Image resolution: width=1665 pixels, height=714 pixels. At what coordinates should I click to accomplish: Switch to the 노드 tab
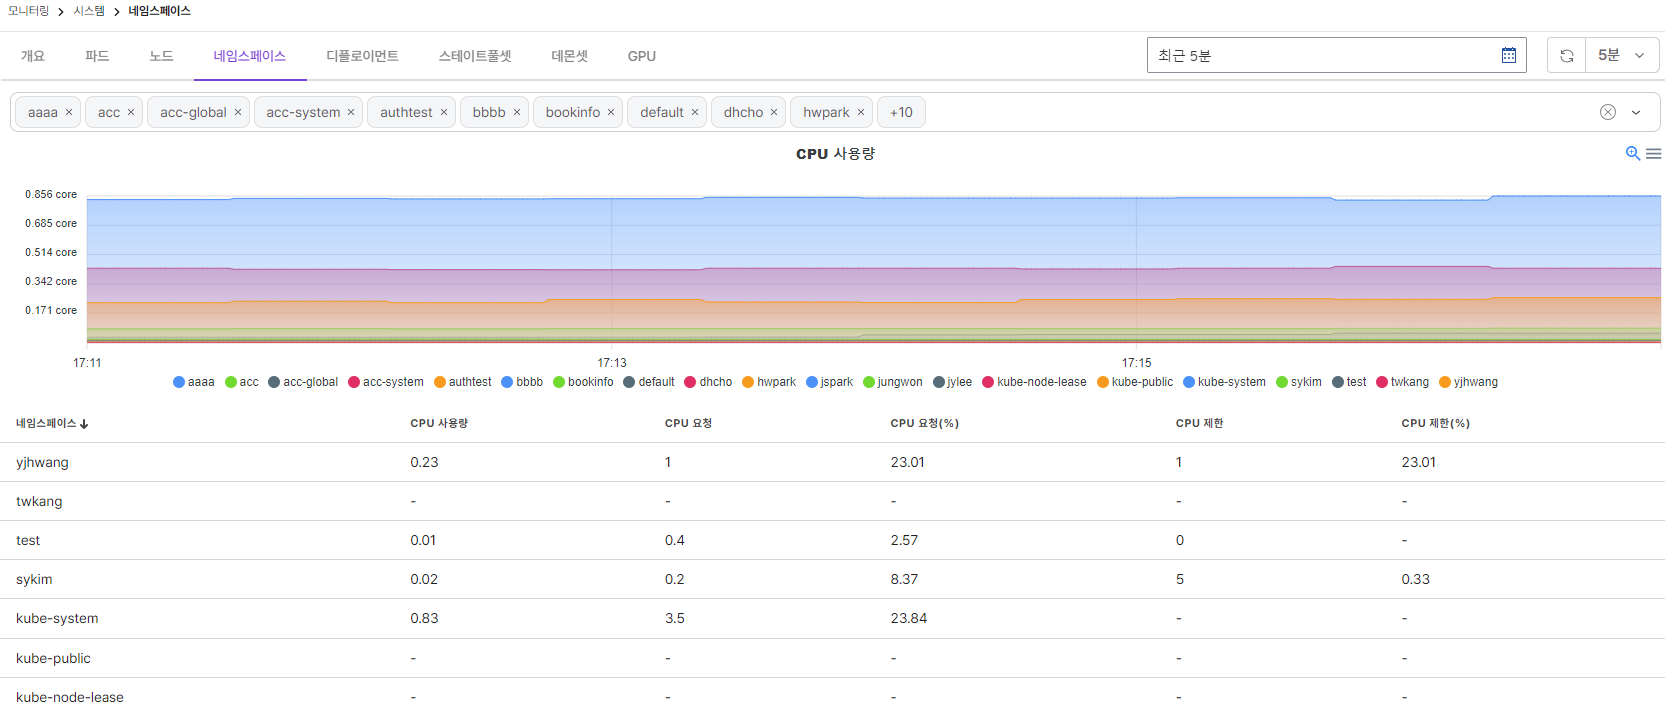(161, 56)
